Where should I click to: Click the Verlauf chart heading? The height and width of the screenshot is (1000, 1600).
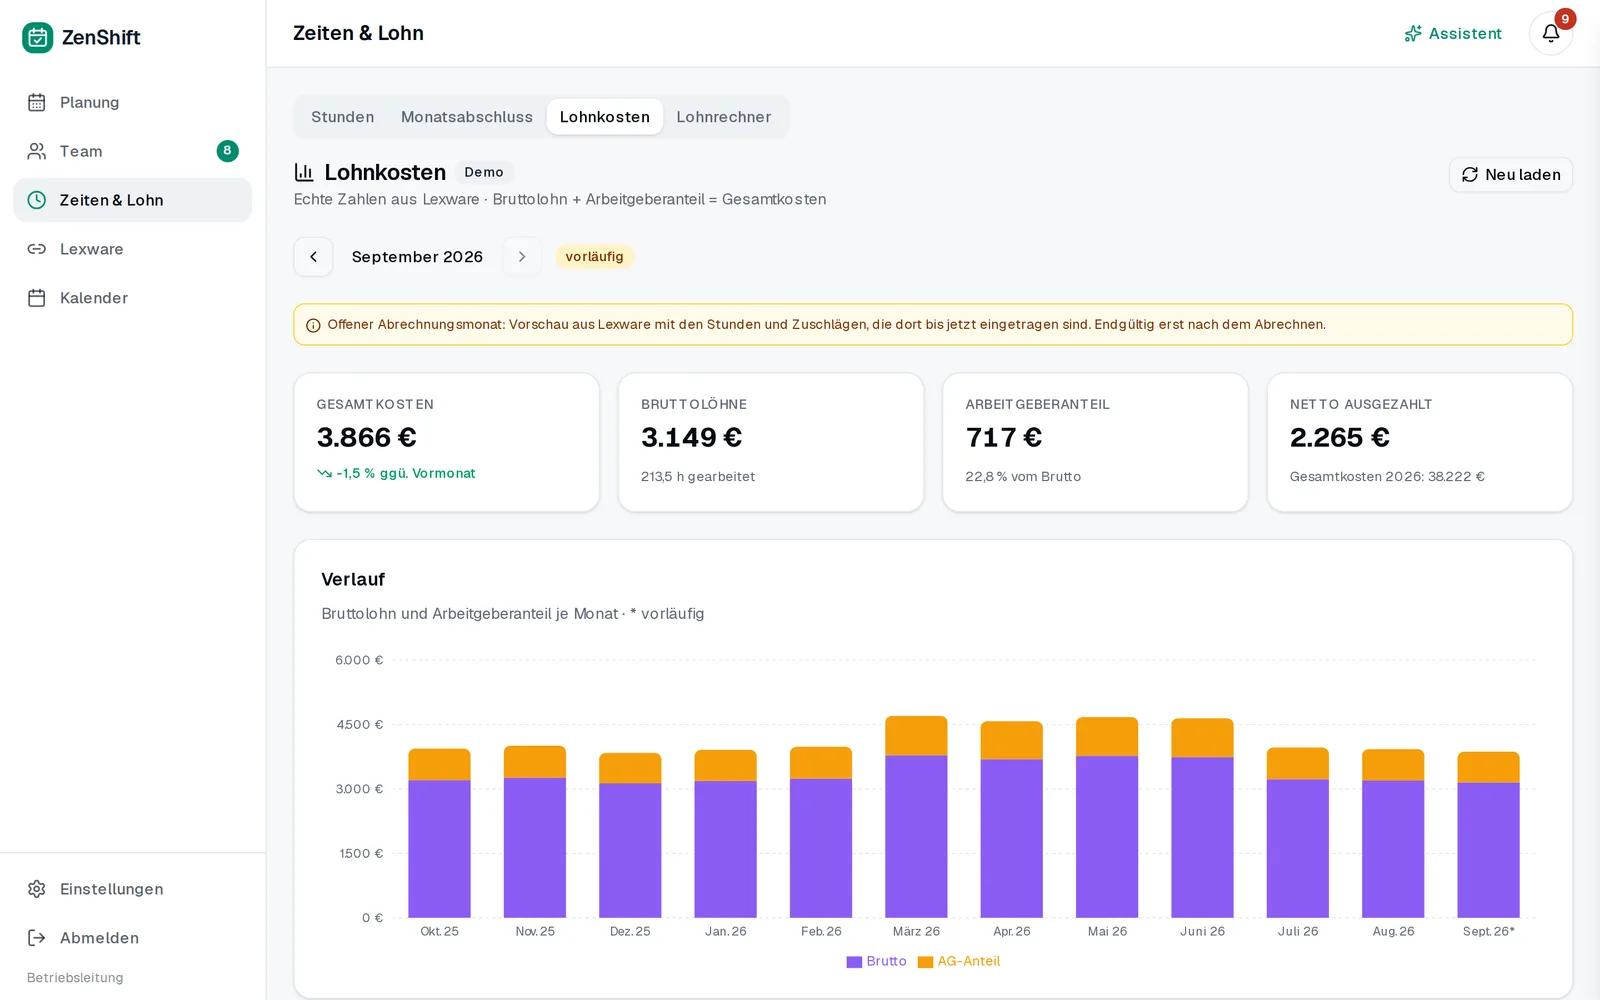(x=353, y=580)
